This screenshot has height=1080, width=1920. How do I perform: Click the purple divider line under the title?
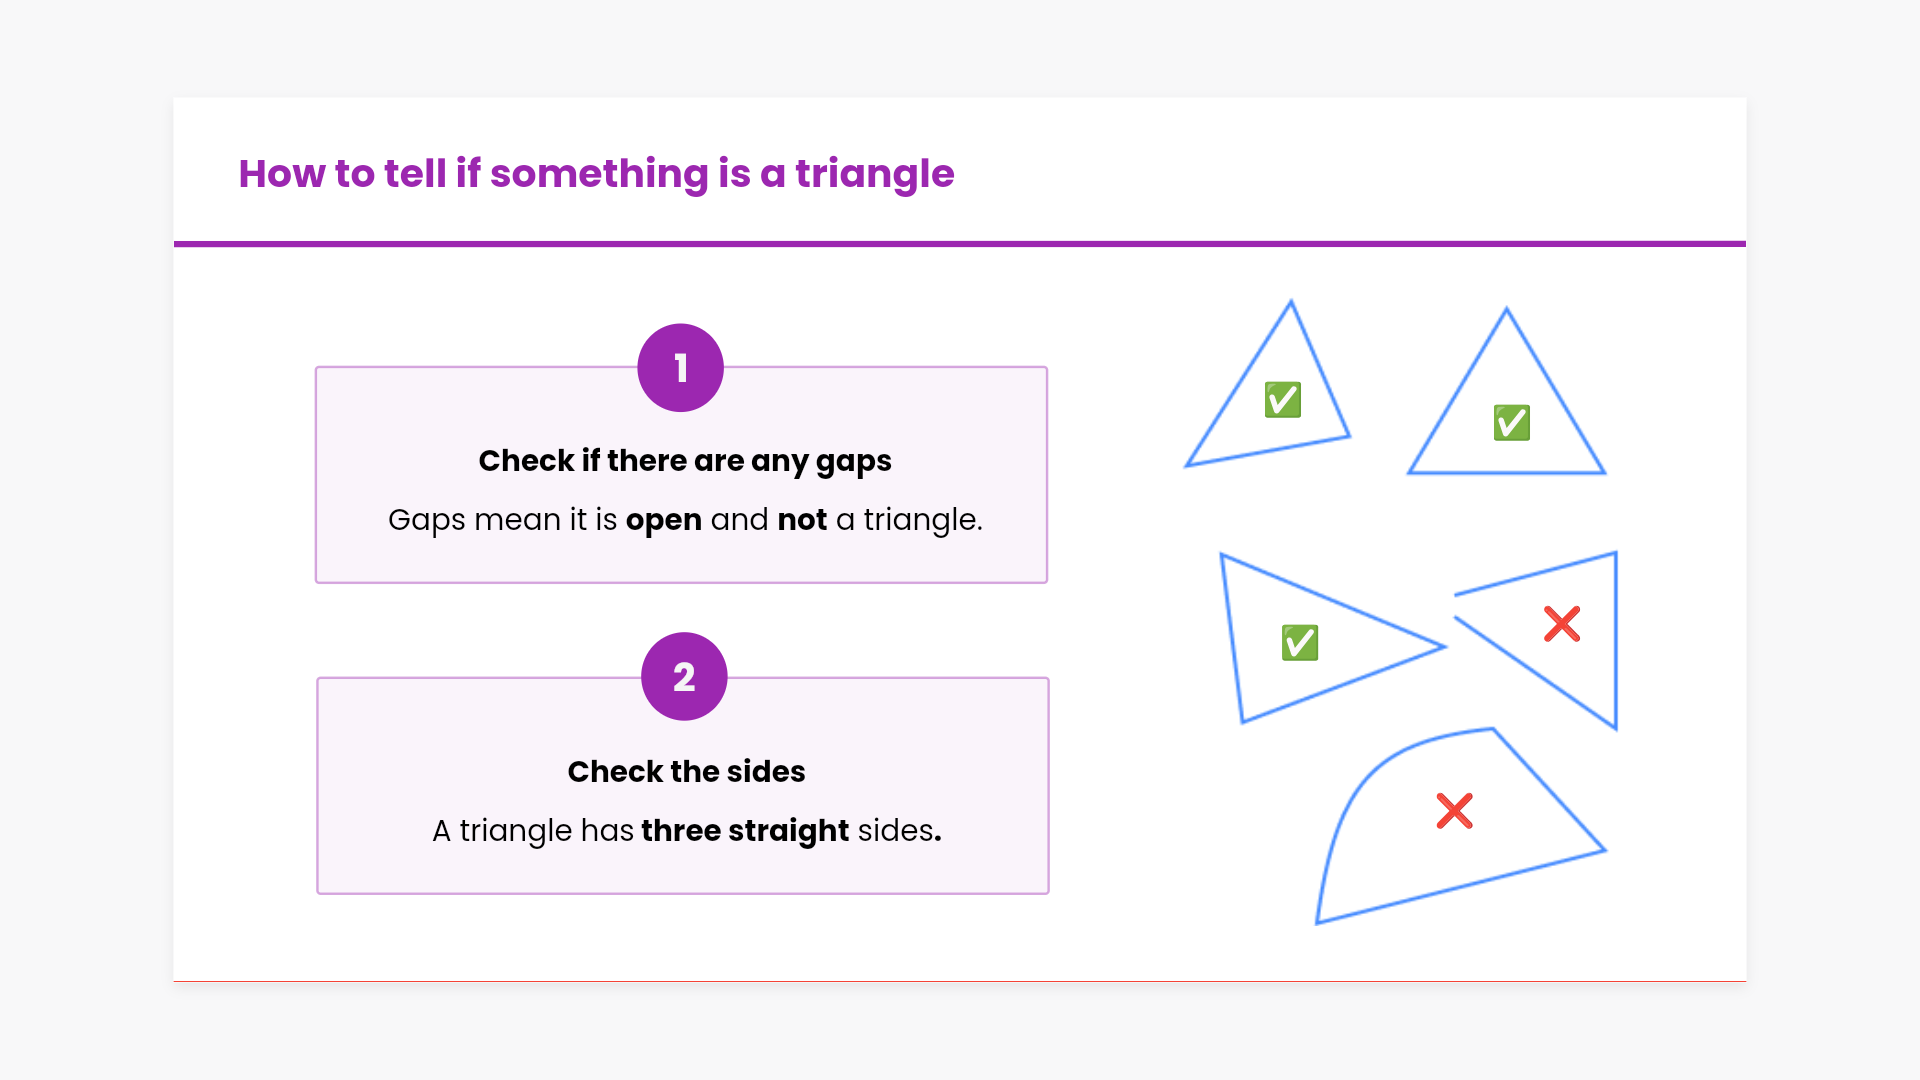(960, 243)
